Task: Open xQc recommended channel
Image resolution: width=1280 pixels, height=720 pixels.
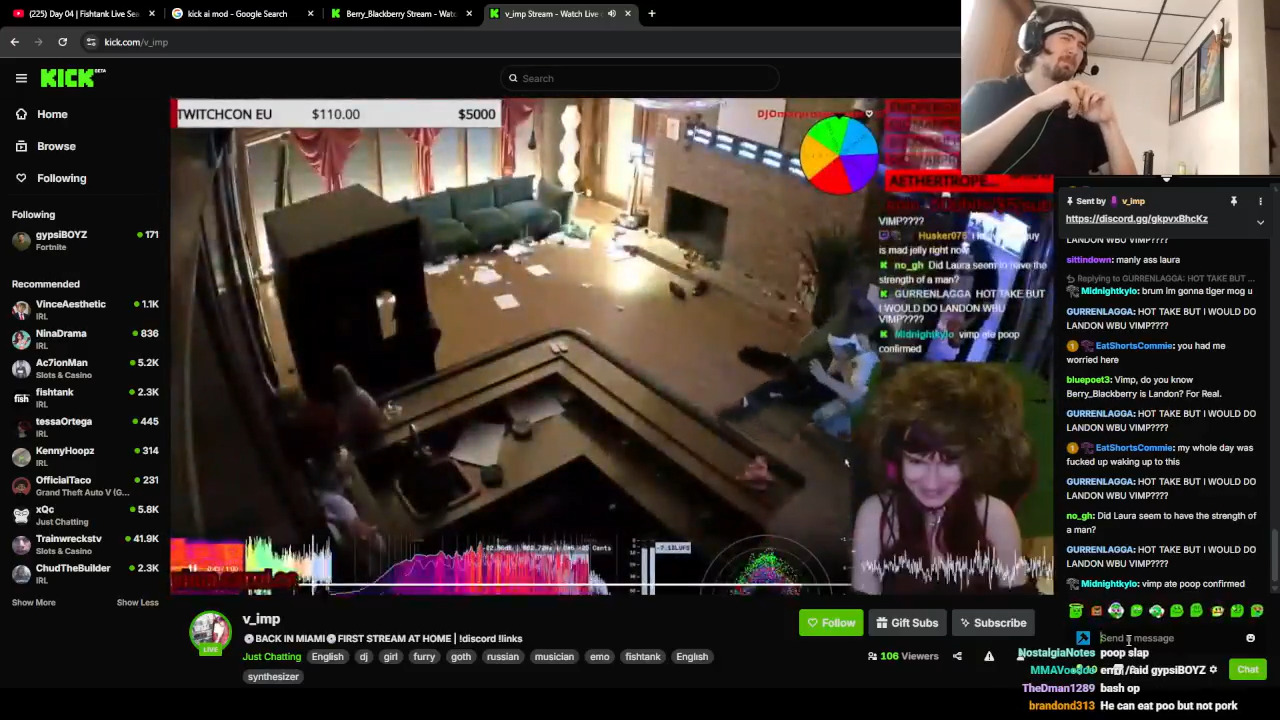Action: click(x=85, y=514)
